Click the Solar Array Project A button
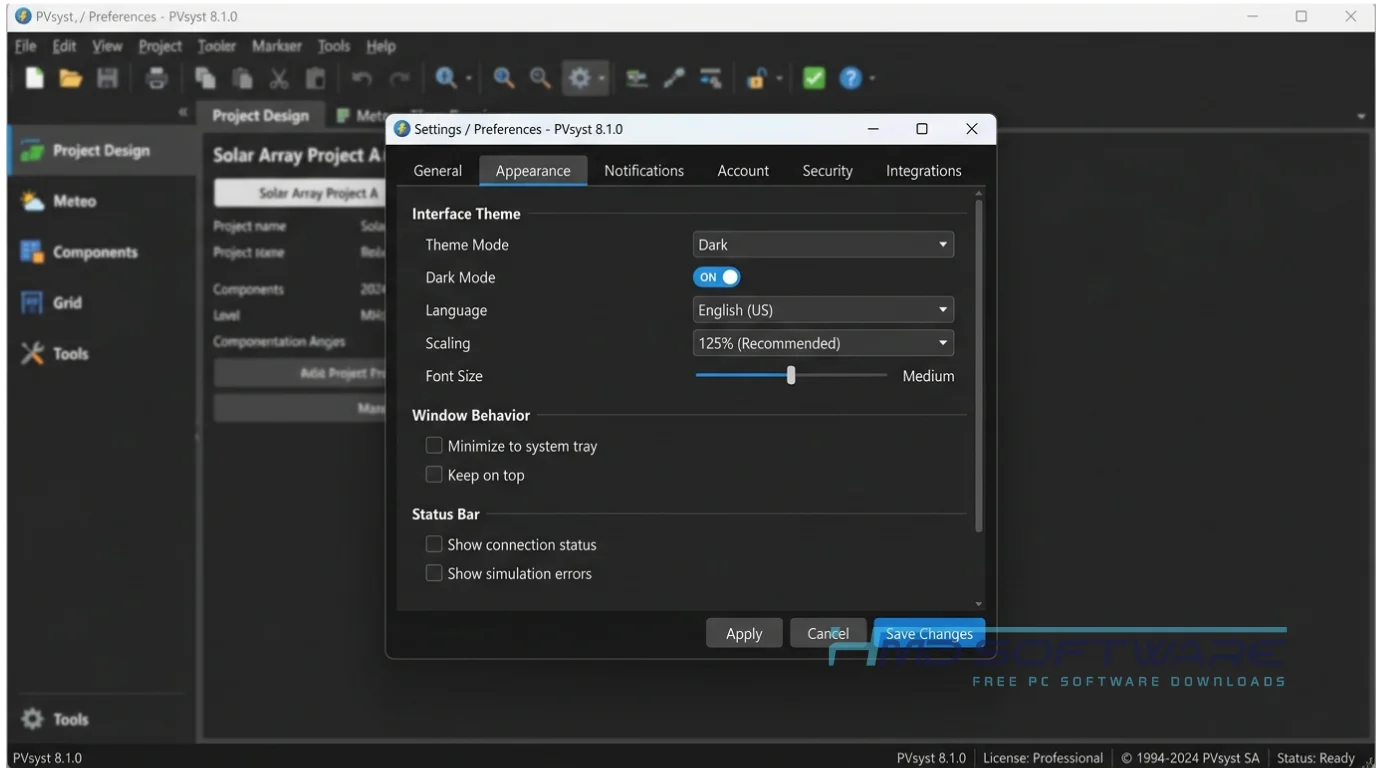1376x768 pixels. coord(300,193)
